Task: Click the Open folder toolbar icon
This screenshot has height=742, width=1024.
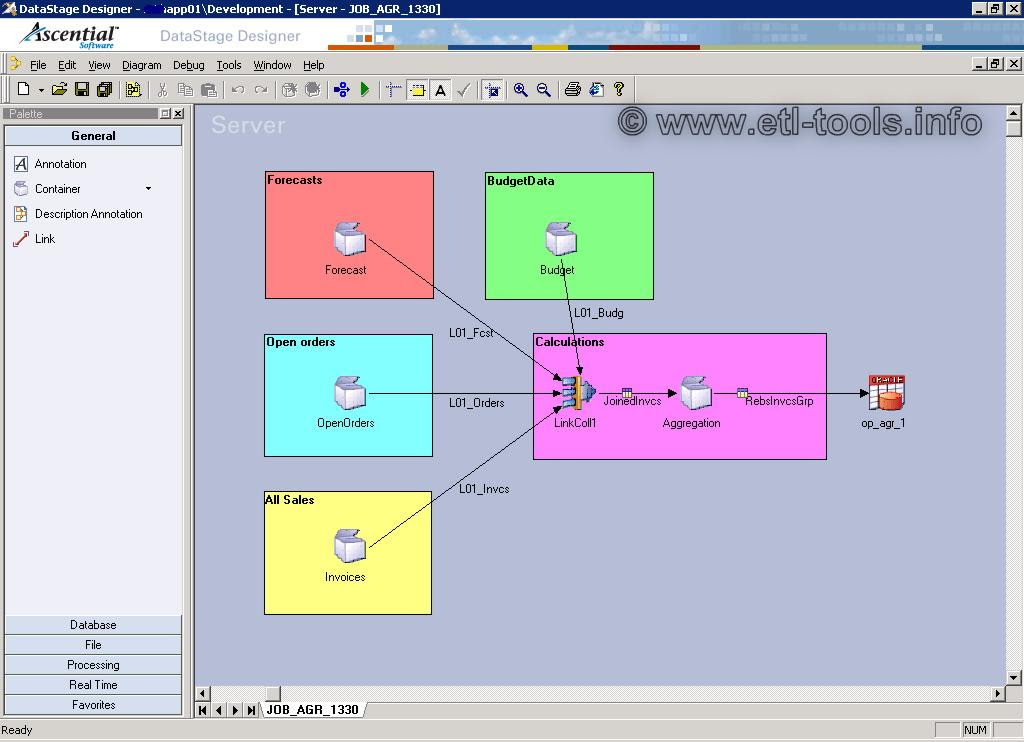Action: [x=59, y=89]
